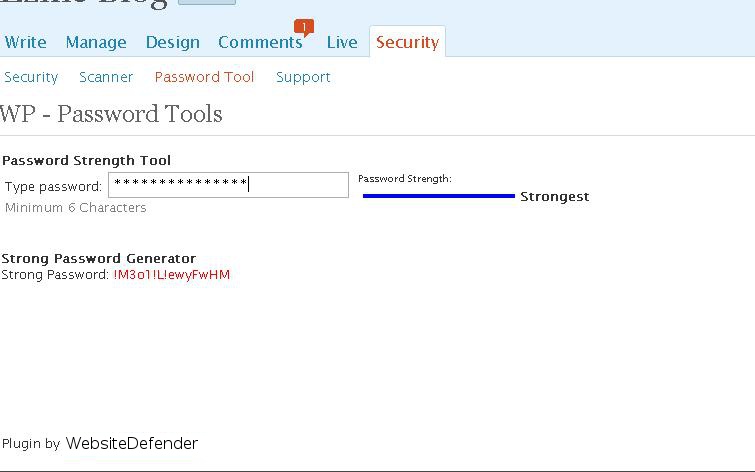Focus the Type password input field
755x472 pixels.
(x=228, y=185)
